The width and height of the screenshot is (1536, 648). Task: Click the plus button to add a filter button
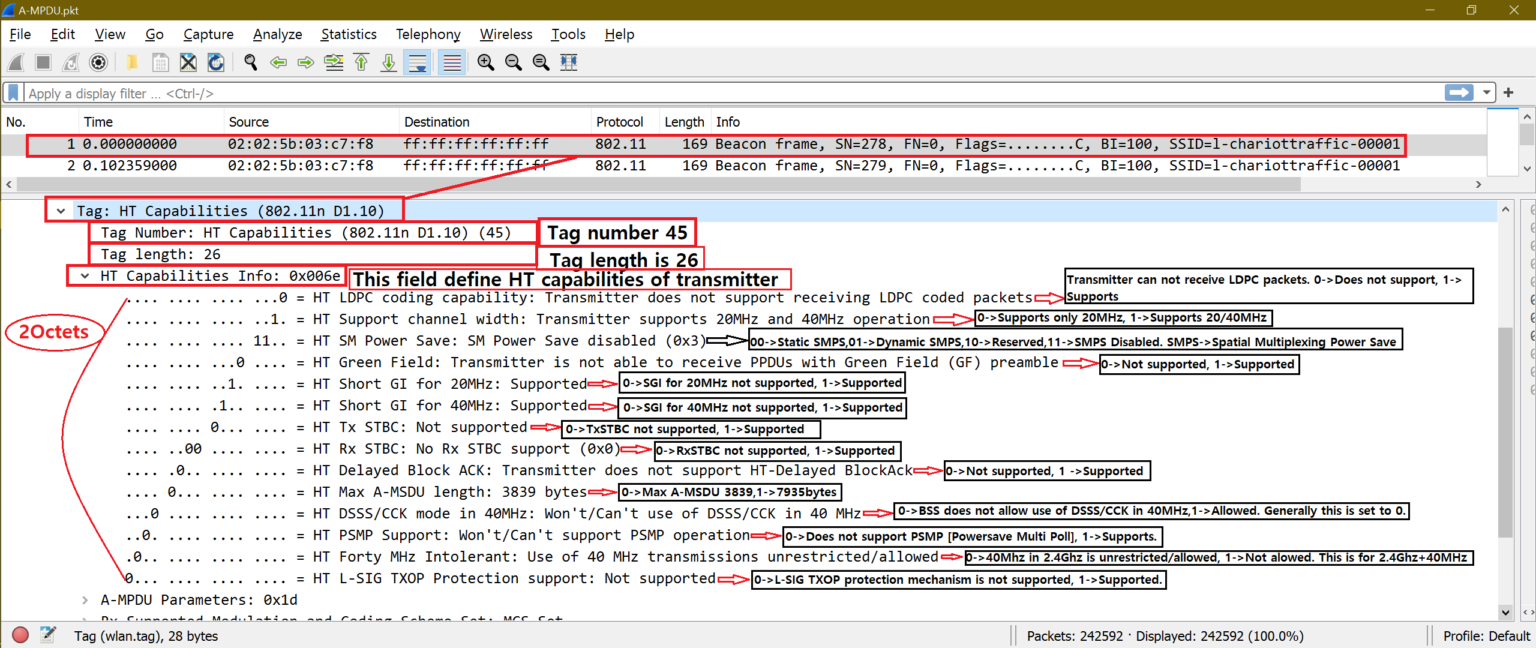coord(1509,92)
